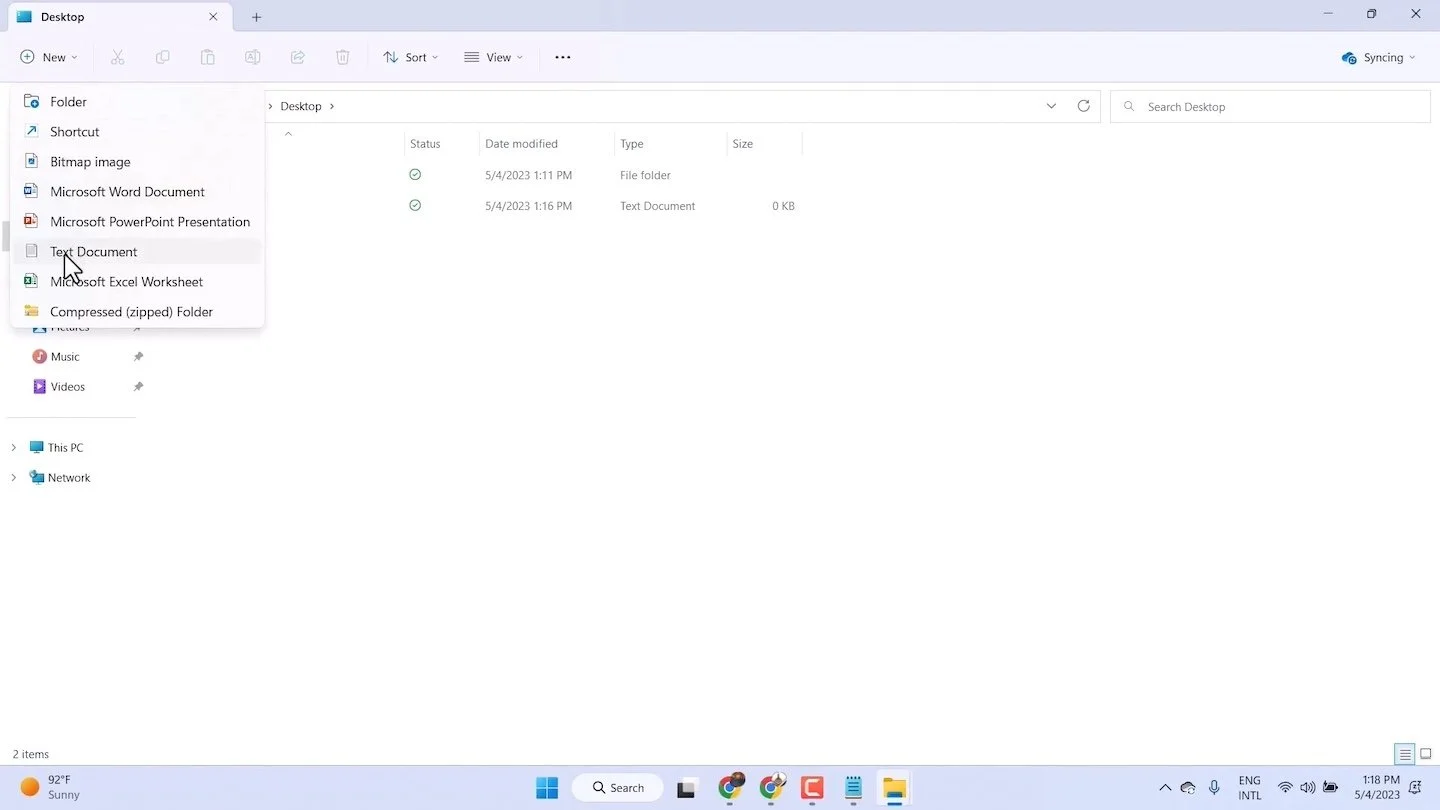Create a Microsoft Excel Worksheet
1440x810 pixels.
click(137, 281)
